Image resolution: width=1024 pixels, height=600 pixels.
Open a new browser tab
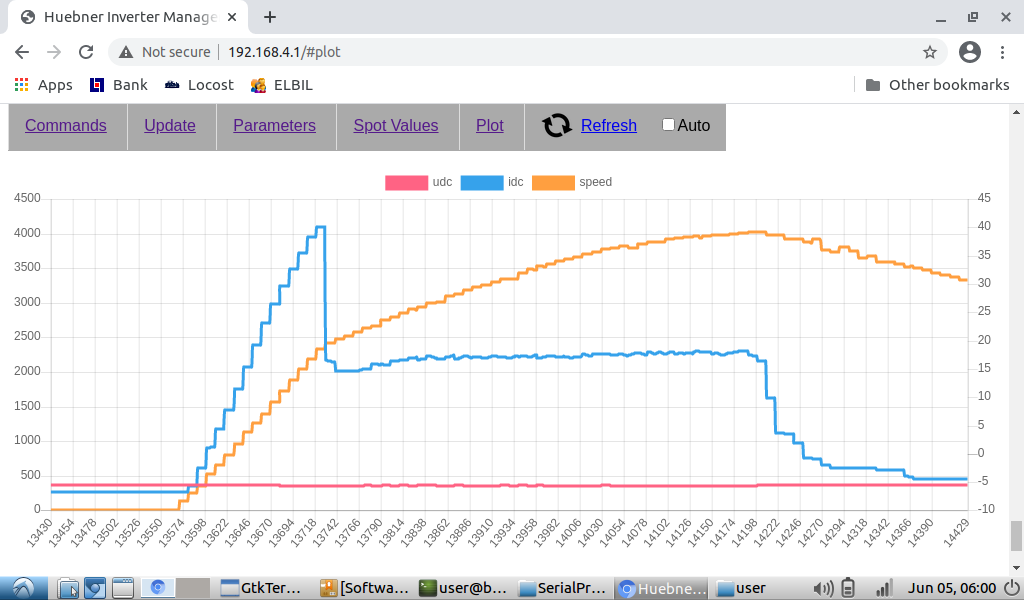click(x=270, y=17)
